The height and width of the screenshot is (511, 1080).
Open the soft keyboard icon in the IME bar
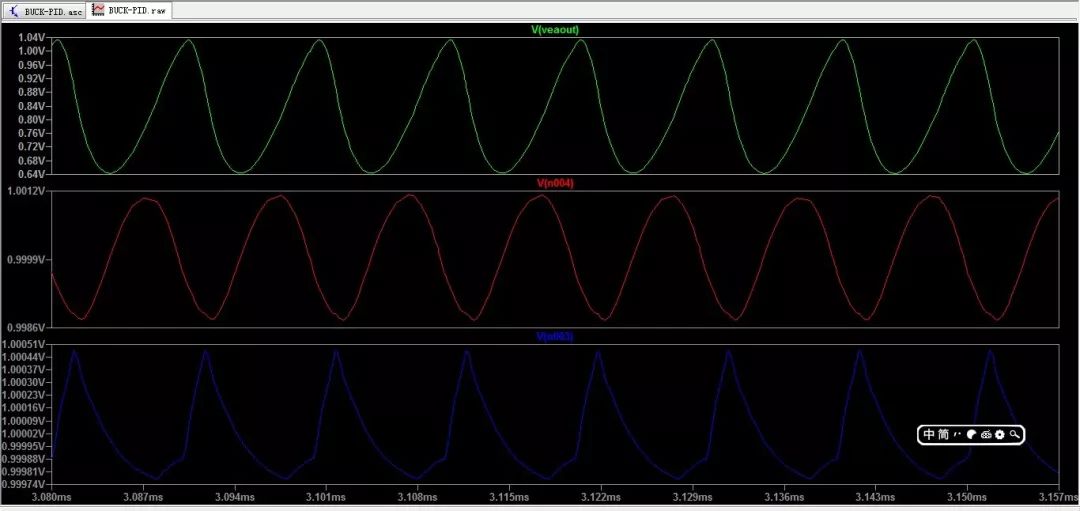[x=986, y=435]
